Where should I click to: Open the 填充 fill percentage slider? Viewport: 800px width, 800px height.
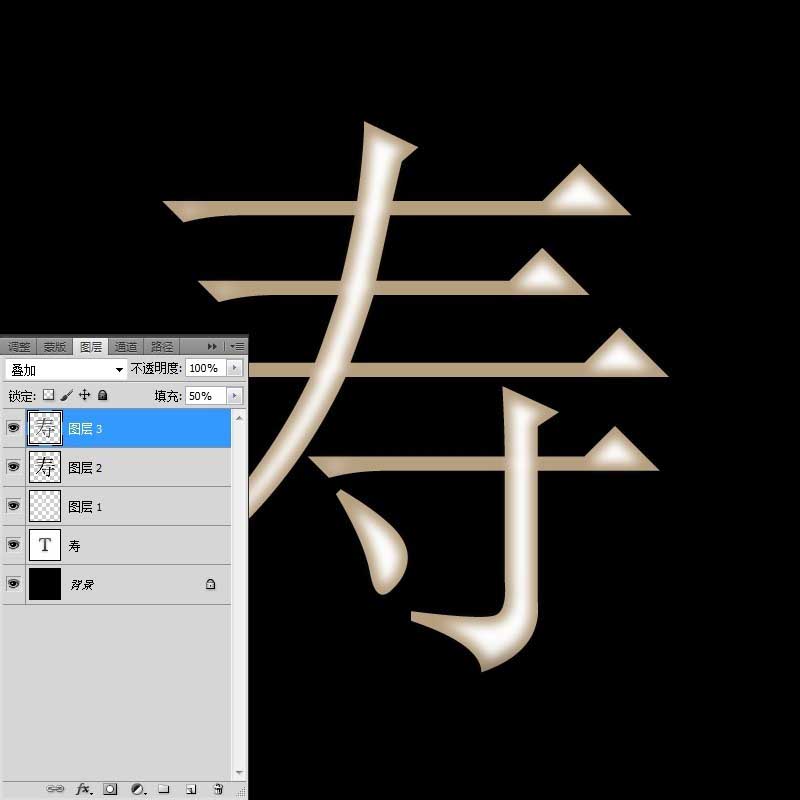tap(235, 395)
